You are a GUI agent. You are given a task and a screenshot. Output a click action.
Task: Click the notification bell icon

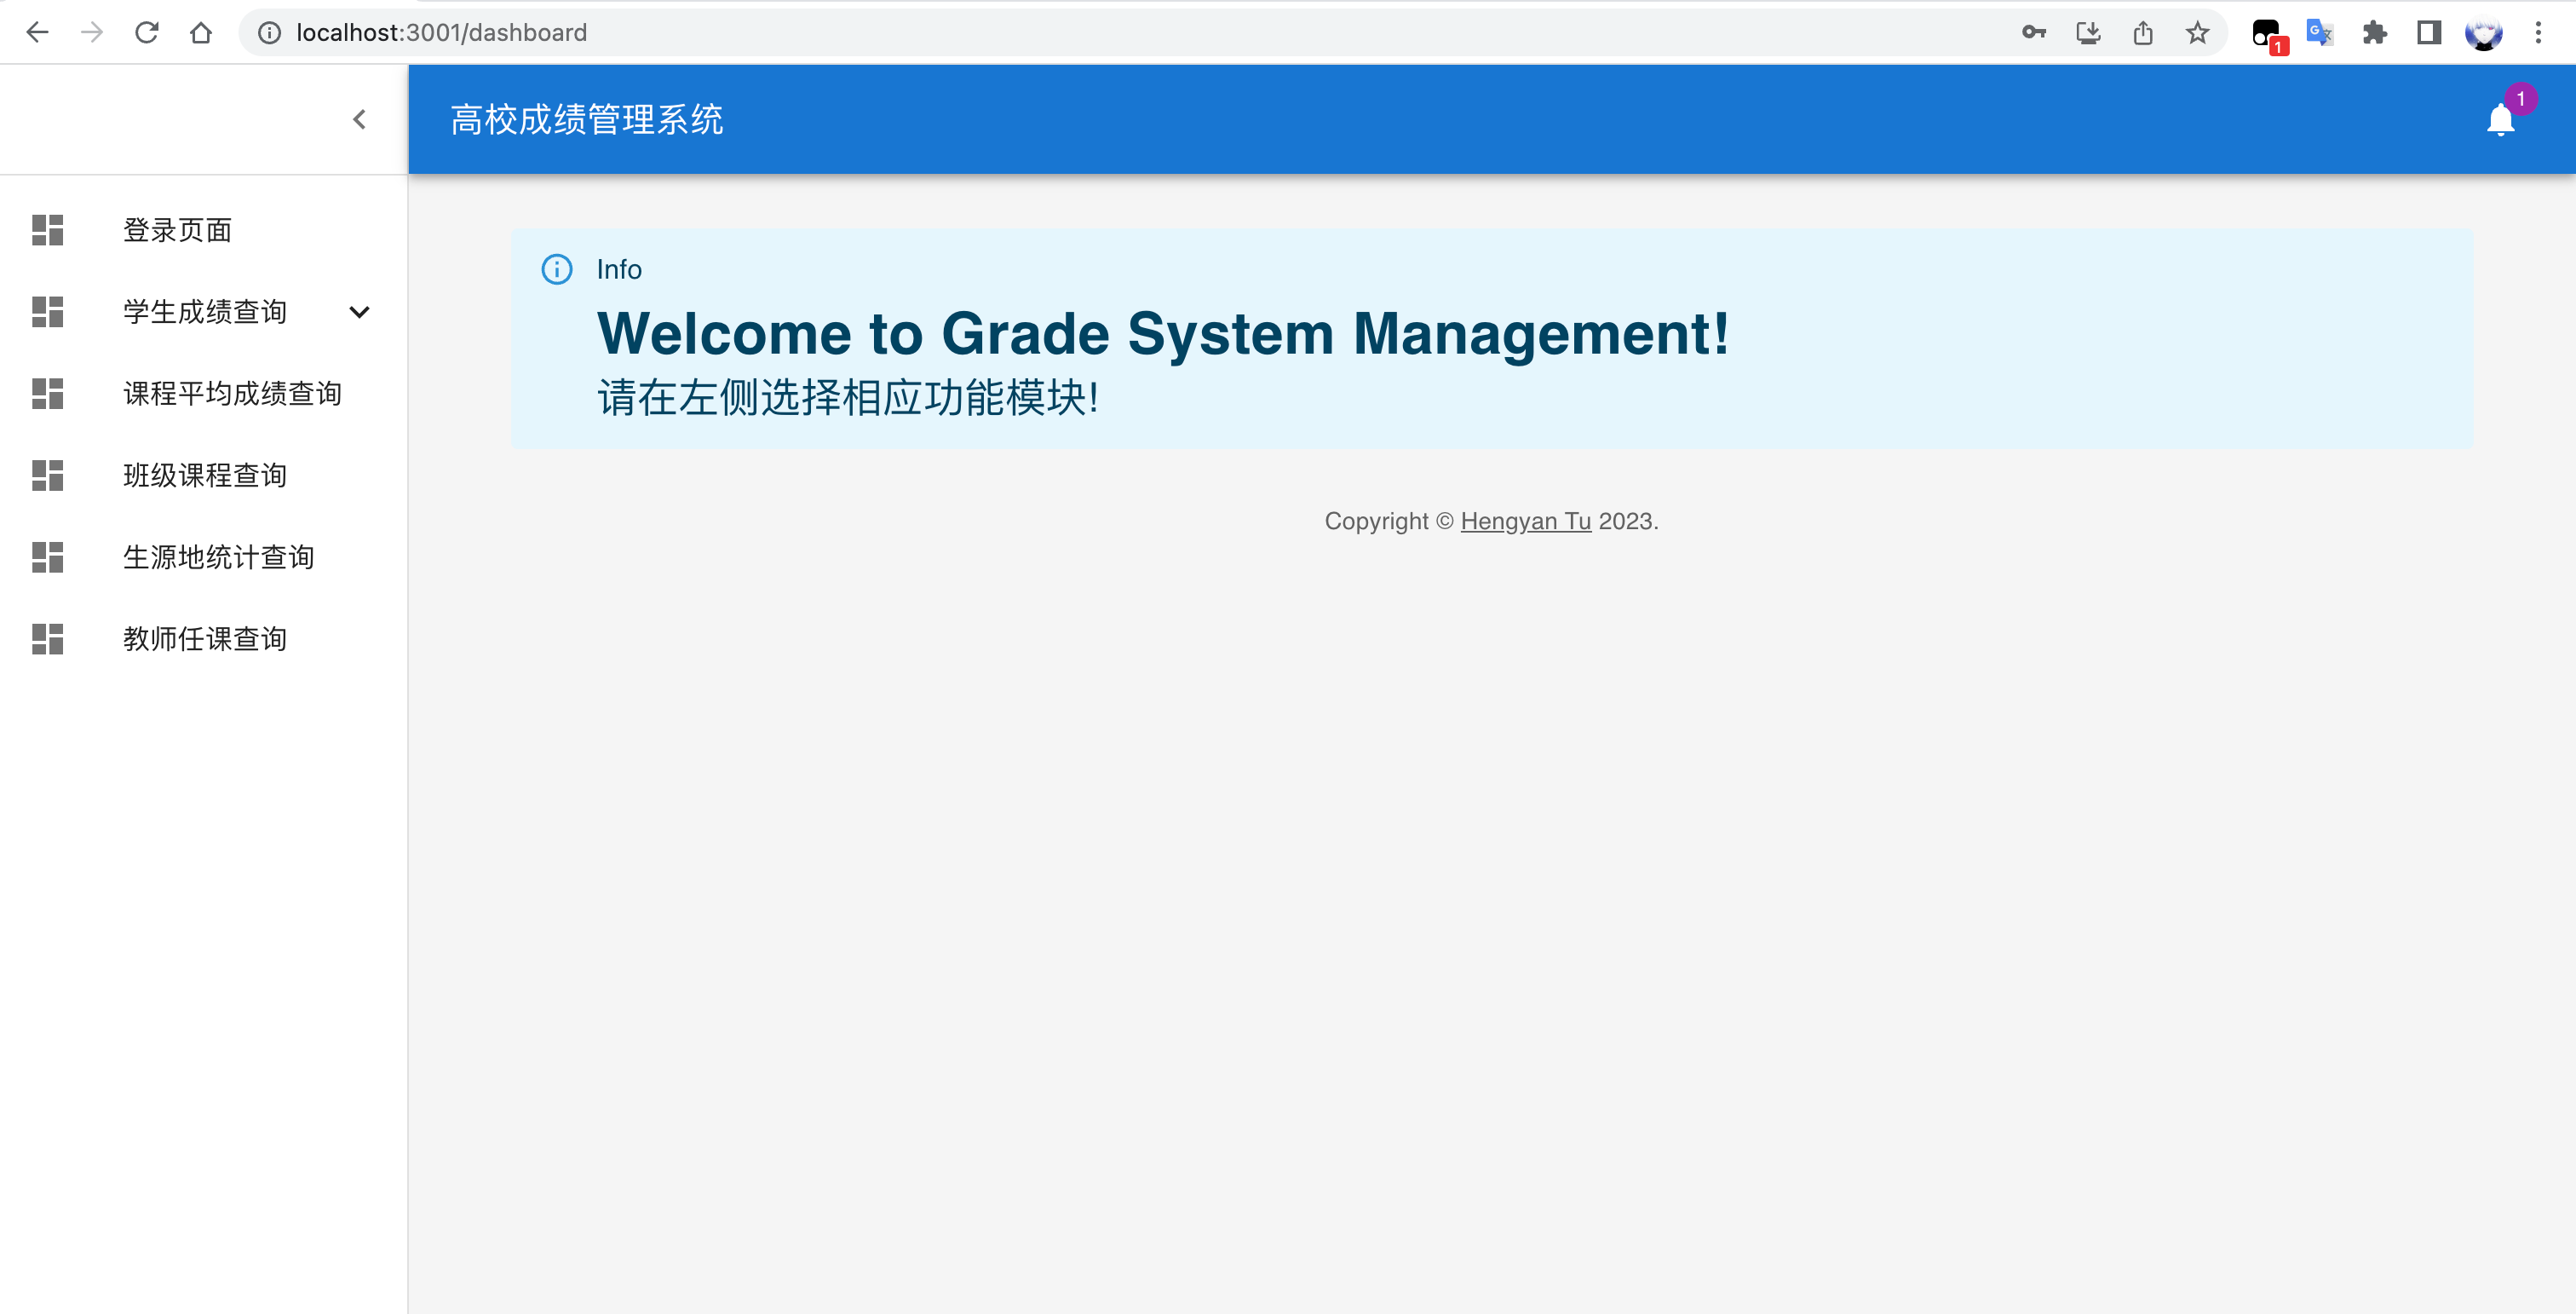pos(2499,120)
